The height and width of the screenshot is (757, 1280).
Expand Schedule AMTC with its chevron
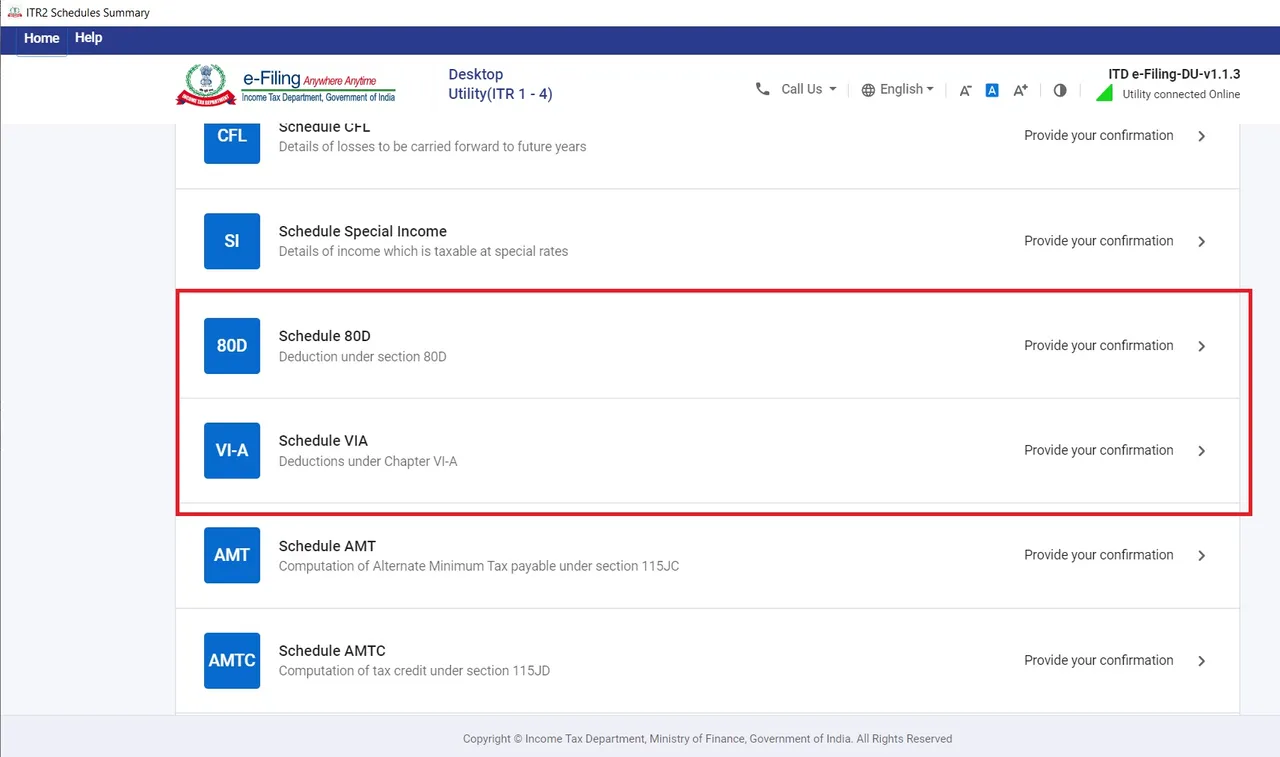click(x=1202, y=660)
